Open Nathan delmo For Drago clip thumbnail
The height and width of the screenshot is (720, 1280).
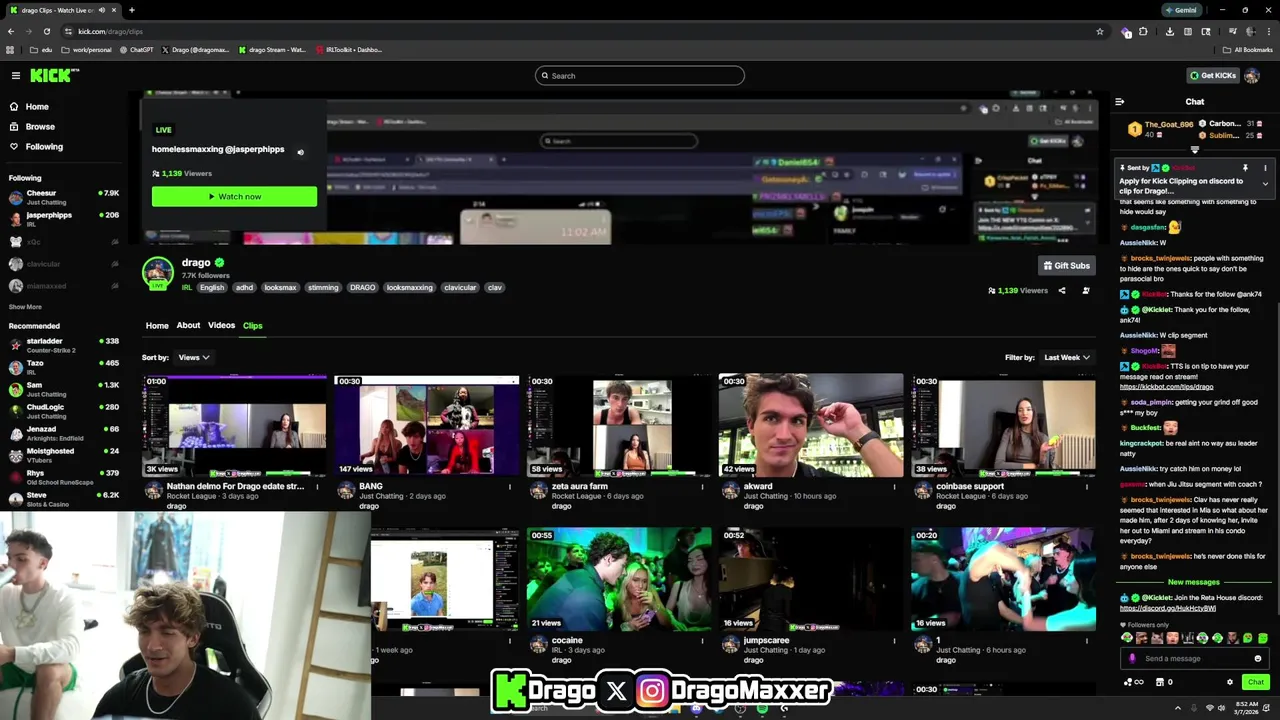pos(234,426)
